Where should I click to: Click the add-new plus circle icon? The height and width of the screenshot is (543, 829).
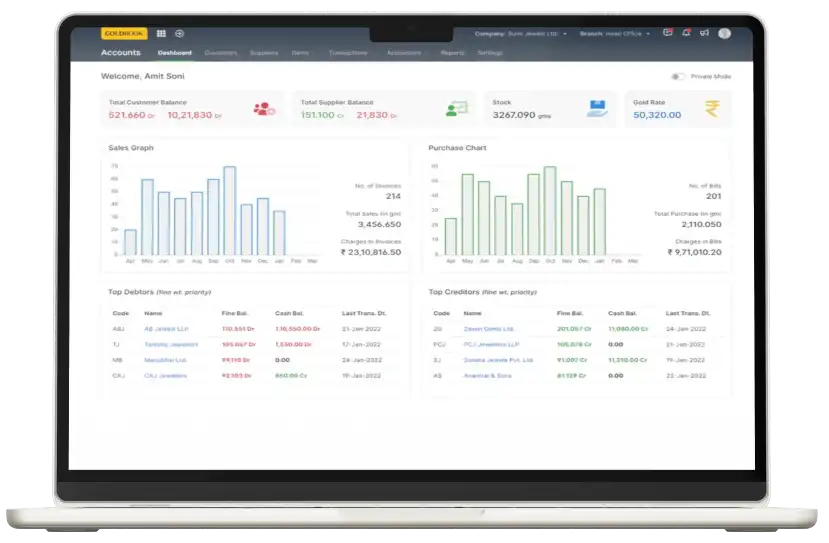point(179,33)
